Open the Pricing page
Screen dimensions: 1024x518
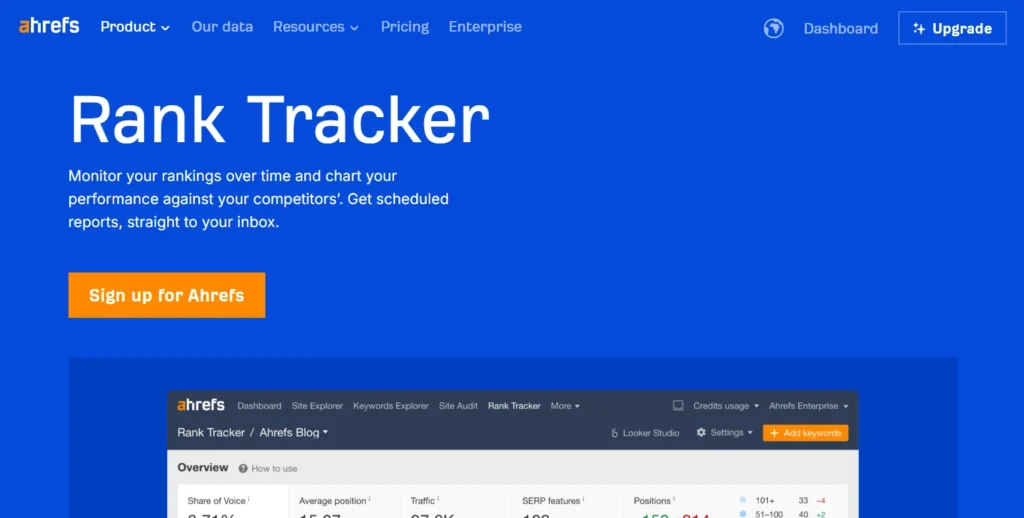pos(405,27)
